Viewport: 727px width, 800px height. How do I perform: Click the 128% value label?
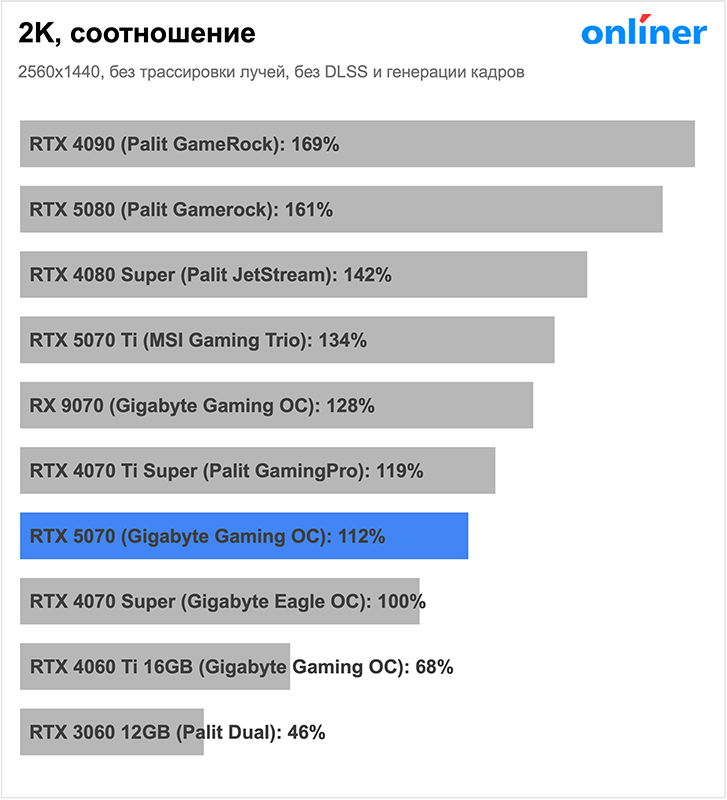pyautogui.click(x=350, y=406)
